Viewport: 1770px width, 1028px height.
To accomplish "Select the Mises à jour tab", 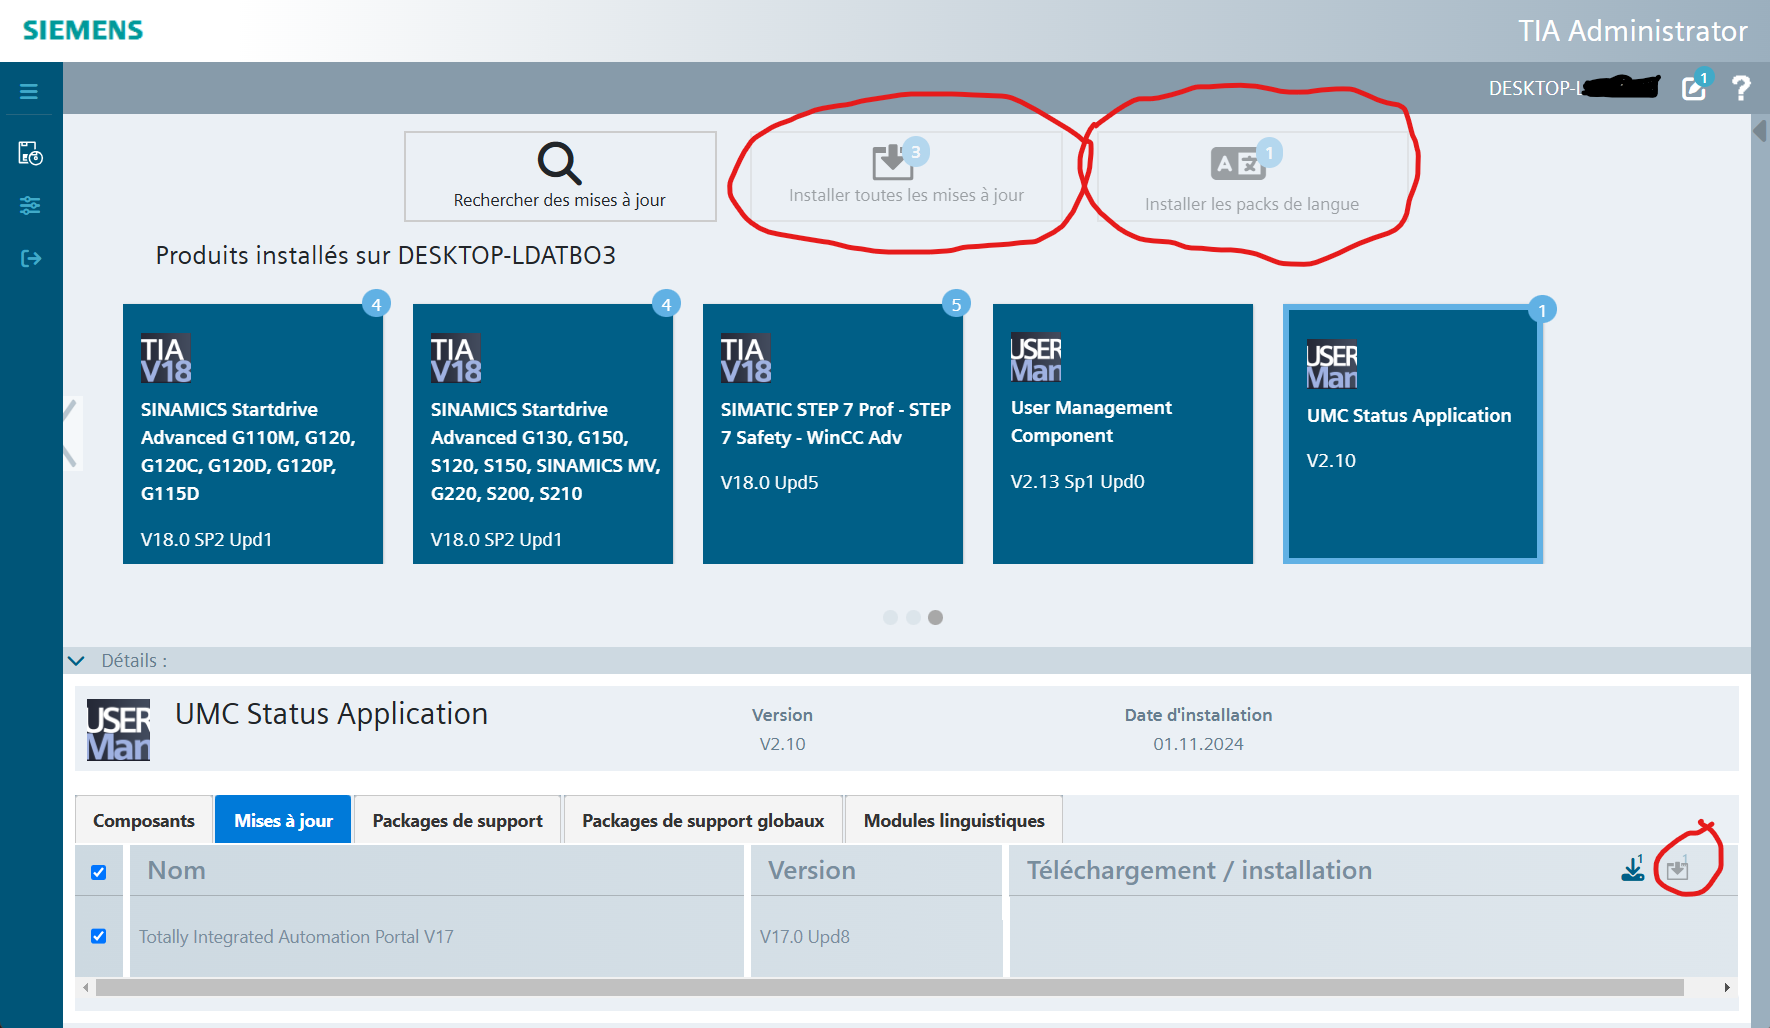I will coord(283,820).
